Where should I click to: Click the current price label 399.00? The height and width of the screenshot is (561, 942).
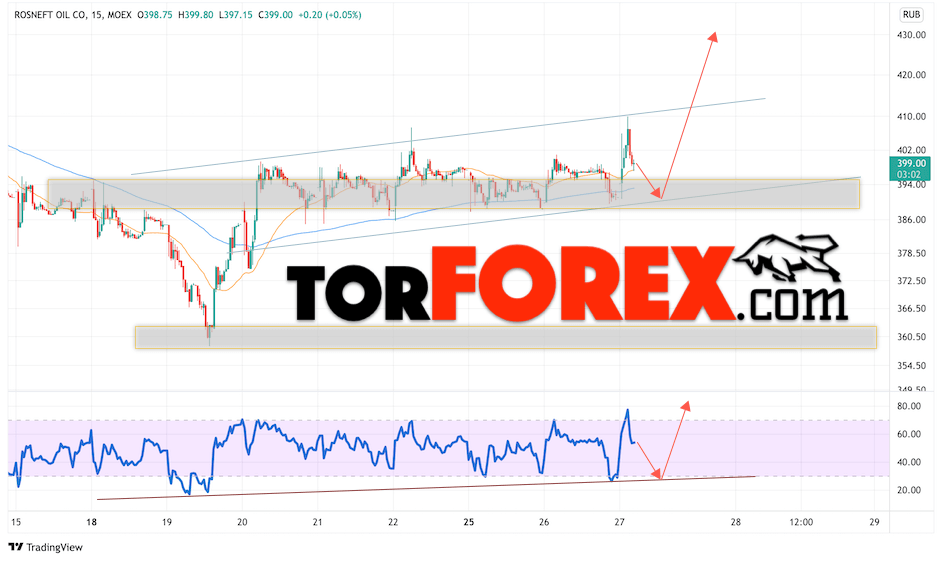click(911, 163)
